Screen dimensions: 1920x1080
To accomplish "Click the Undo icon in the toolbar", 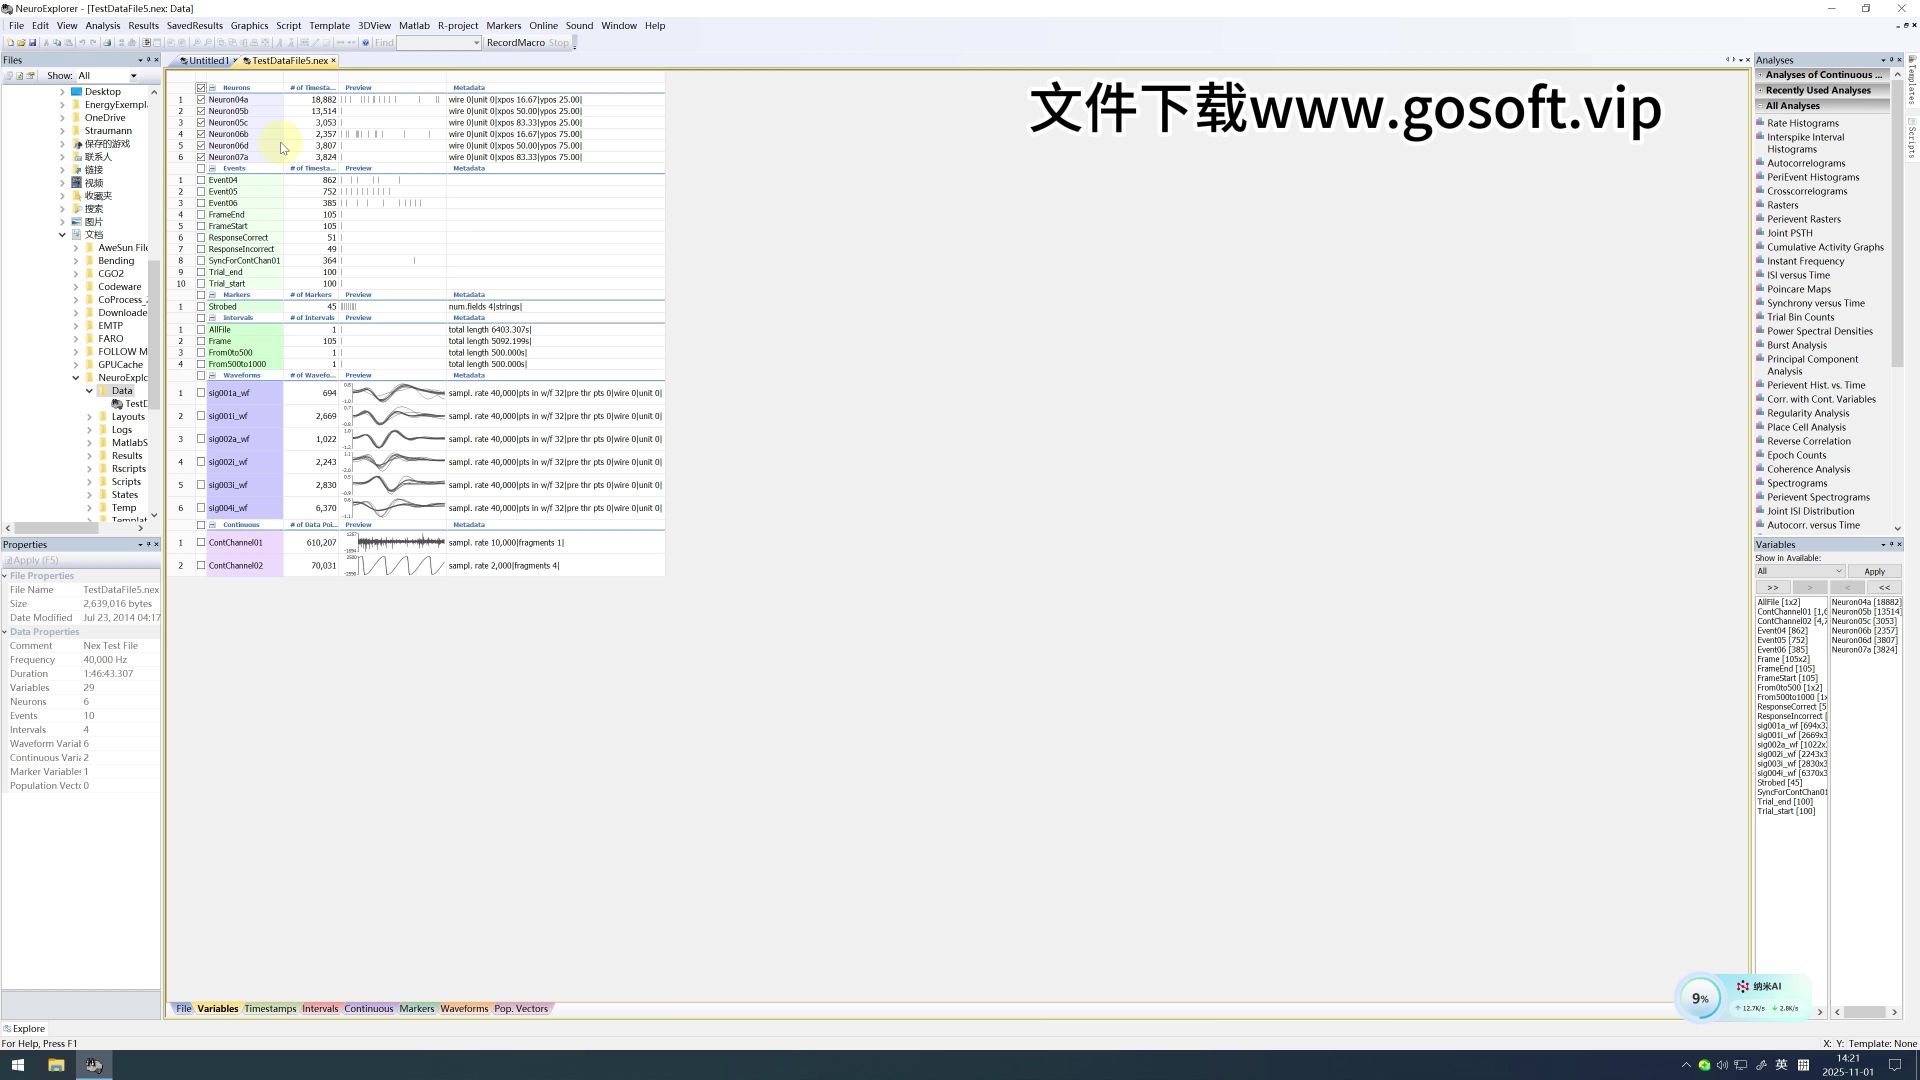I will click(x=83, y=42).
